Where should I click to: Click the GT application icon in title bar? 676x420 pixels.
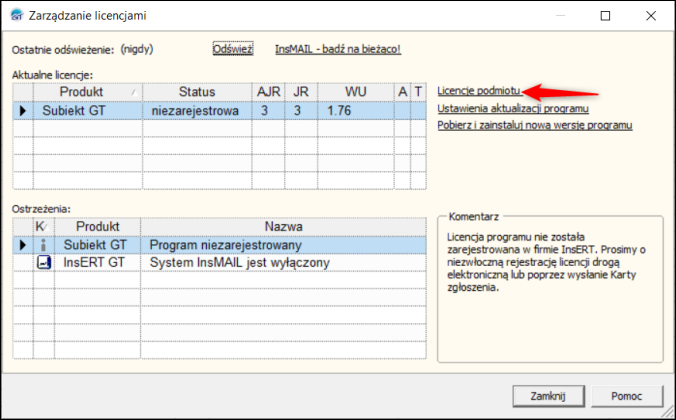[16, 16]
